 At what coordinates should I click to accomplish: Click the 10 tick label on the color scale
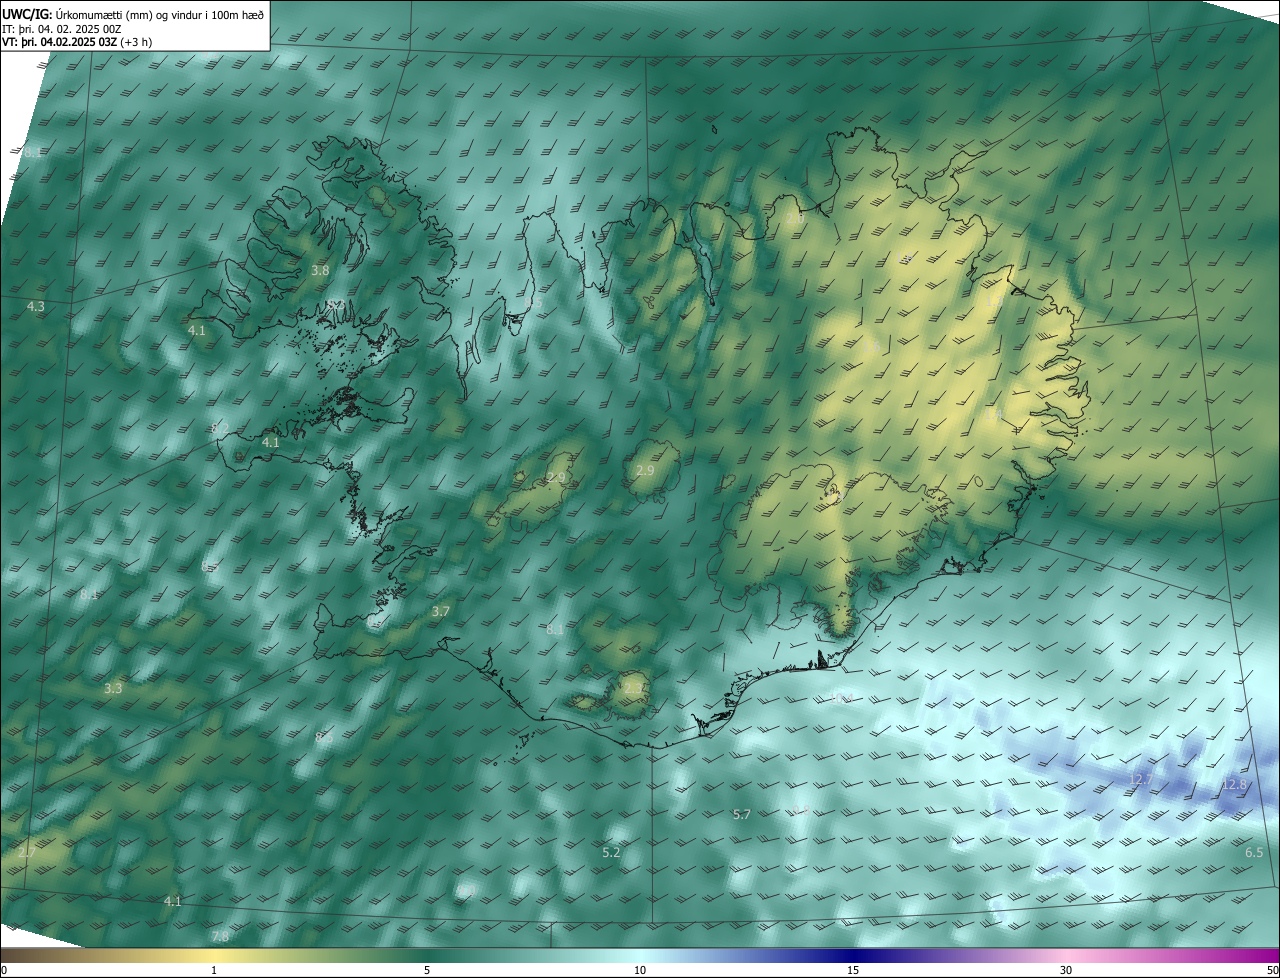click(x=640, y=970)
